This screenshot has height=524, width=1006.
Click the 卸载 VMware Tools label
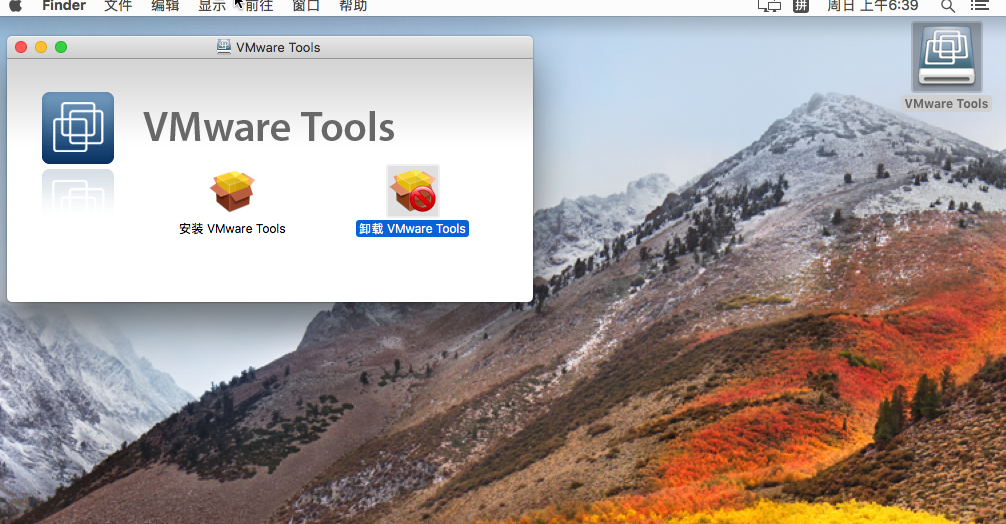coord(413,229)
